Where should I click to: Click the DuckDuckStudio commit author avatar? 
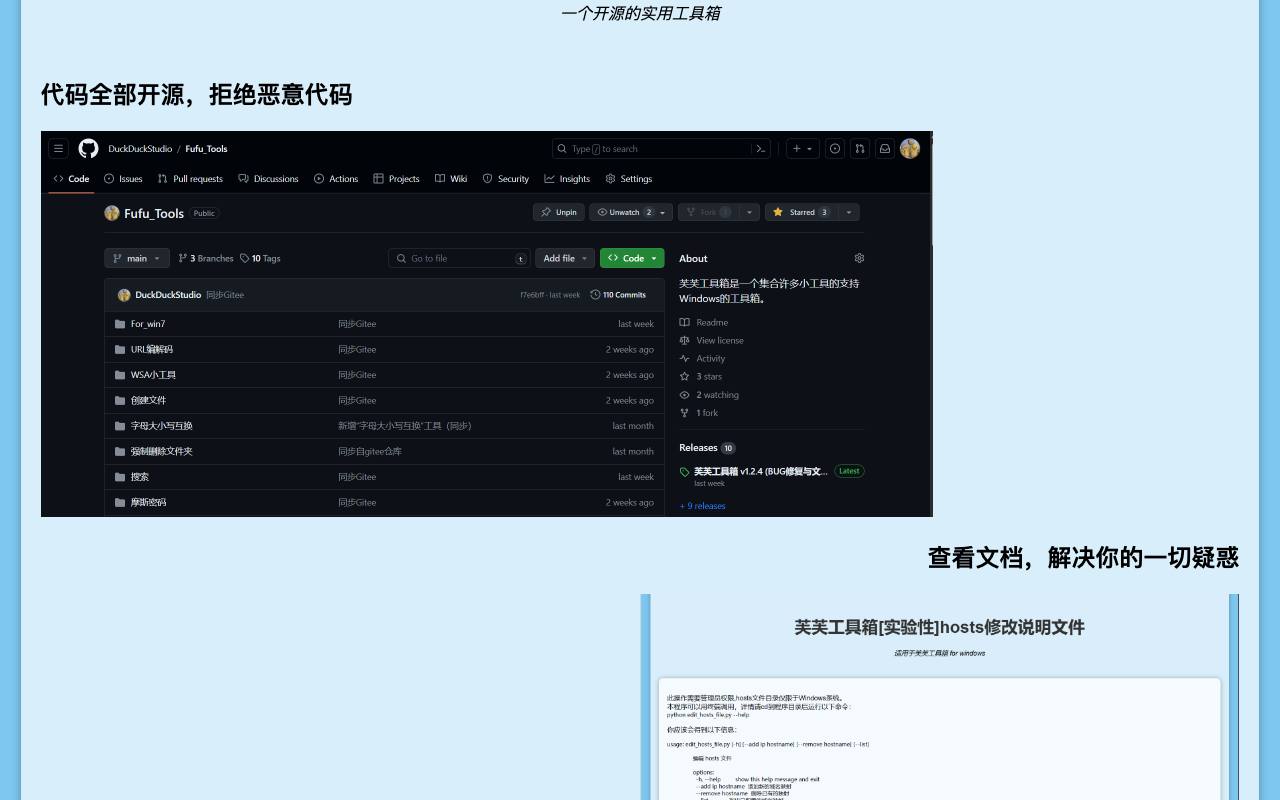[124, 295]
